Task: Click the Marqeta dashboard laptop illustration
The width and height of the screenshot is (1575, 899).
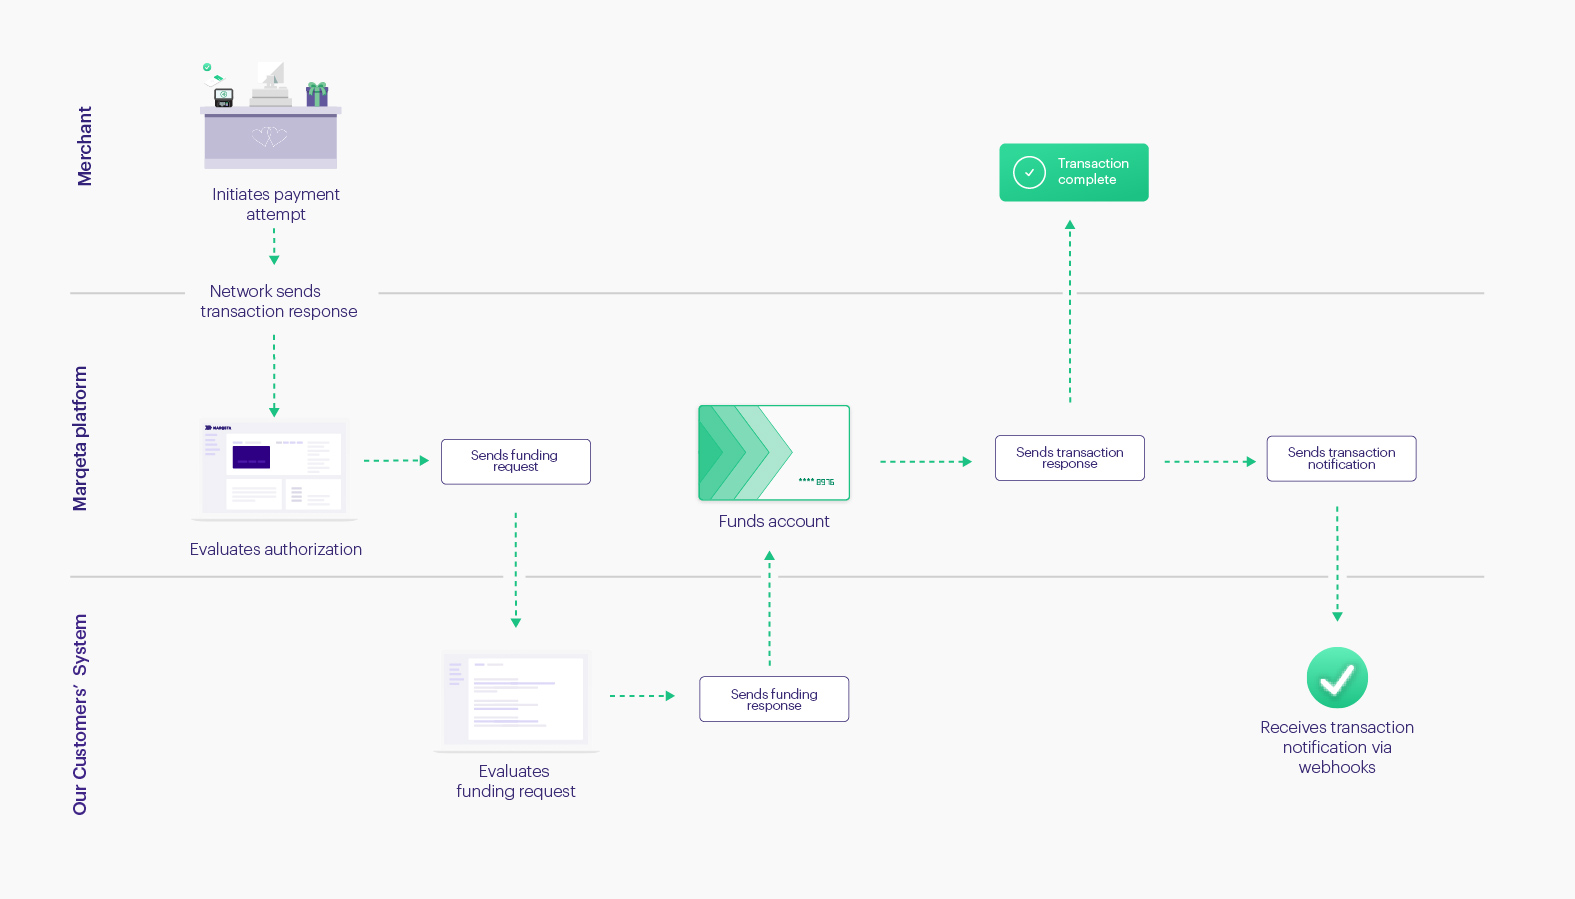Action: tap(274, 469)
